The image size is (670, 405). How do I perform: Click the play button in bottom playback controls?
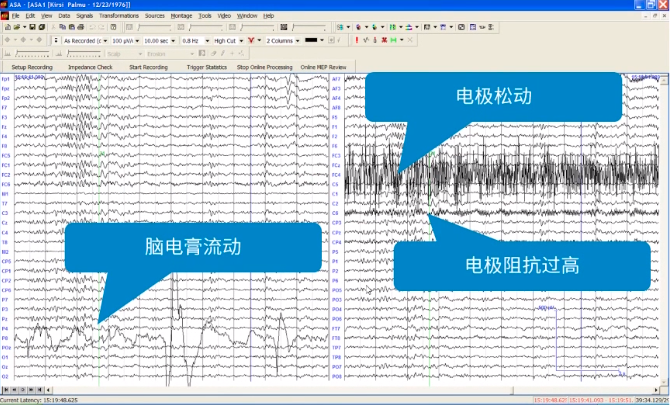point(23,390)
